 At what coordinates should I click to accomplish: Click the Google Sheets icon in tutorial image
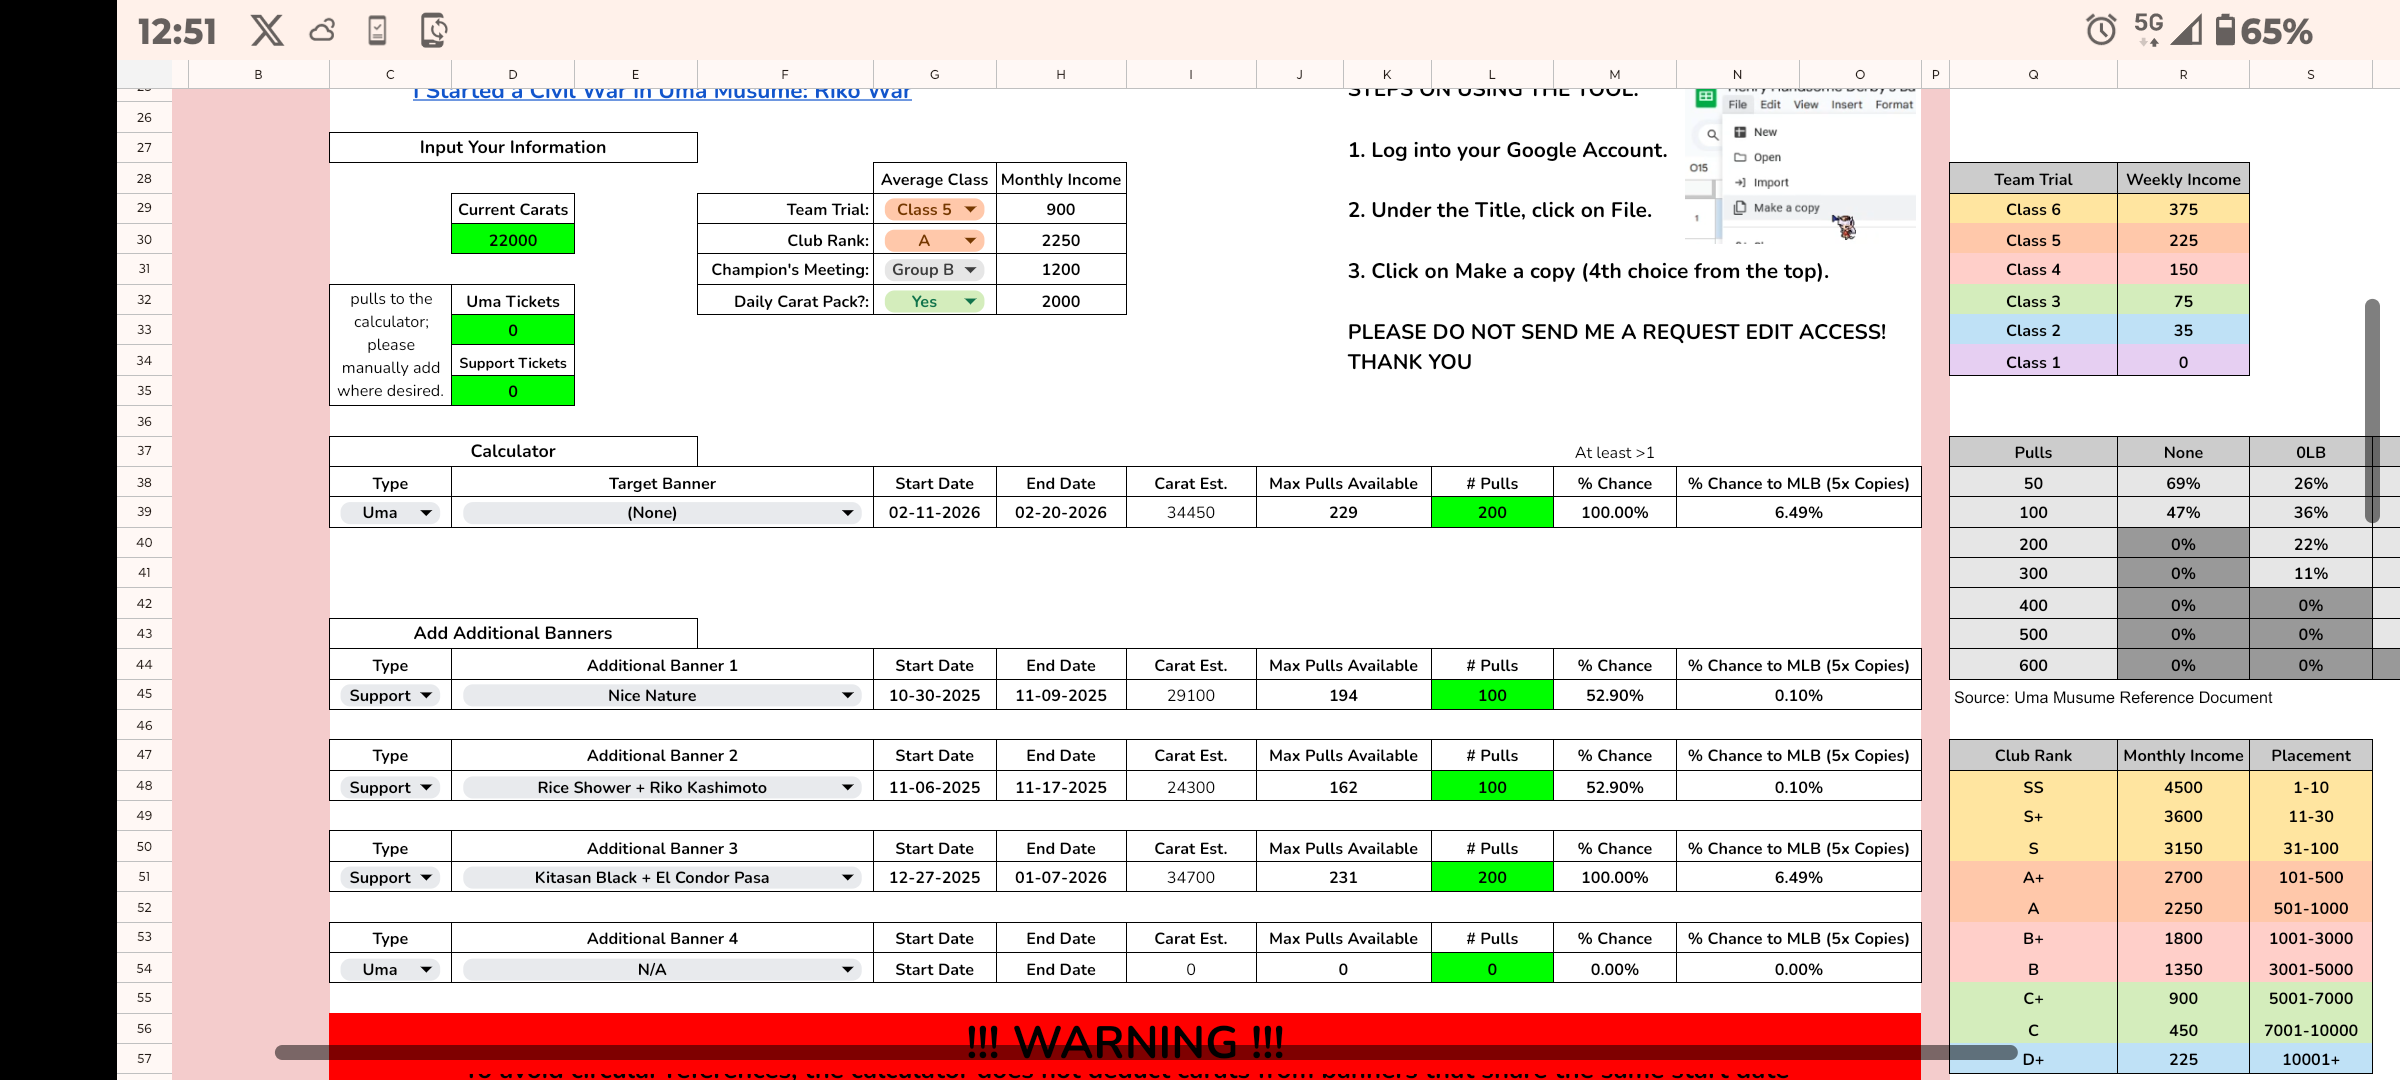click(1706, 99)
